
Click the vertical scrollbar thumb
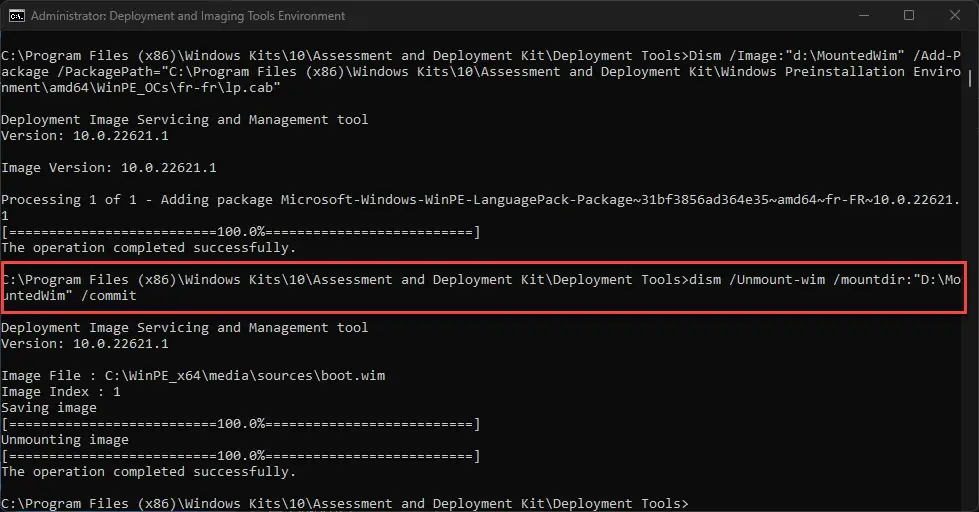970,78
